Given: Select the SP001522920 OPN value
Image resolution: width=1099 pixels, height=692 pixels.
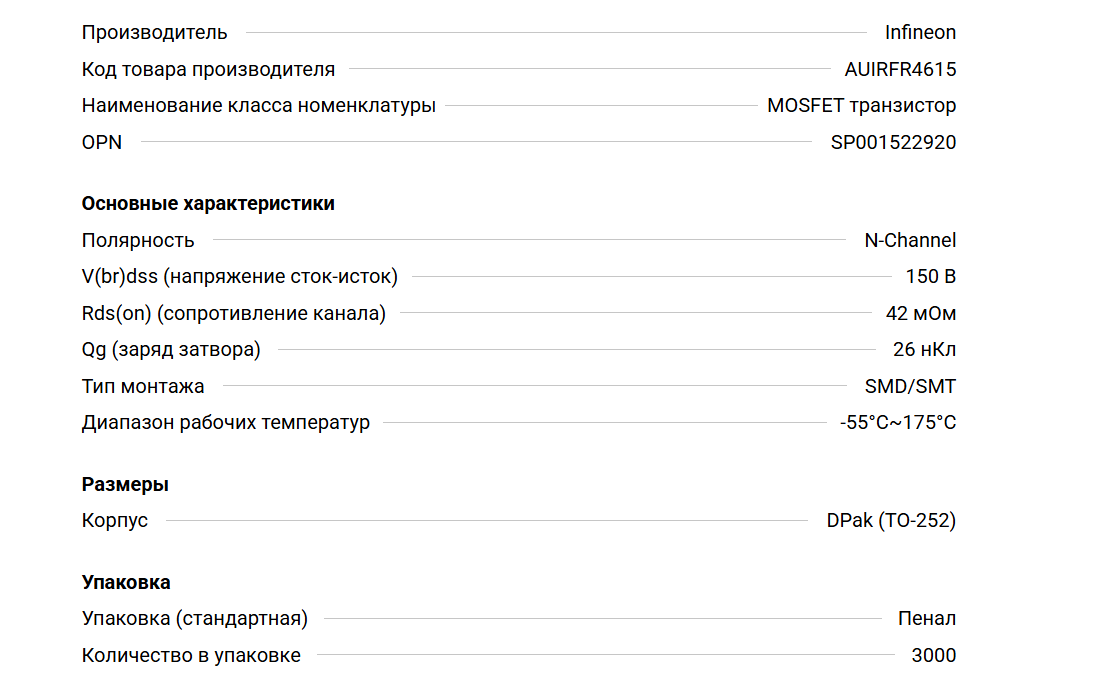Looking at the screenshot, I should (x=893, y=142).
